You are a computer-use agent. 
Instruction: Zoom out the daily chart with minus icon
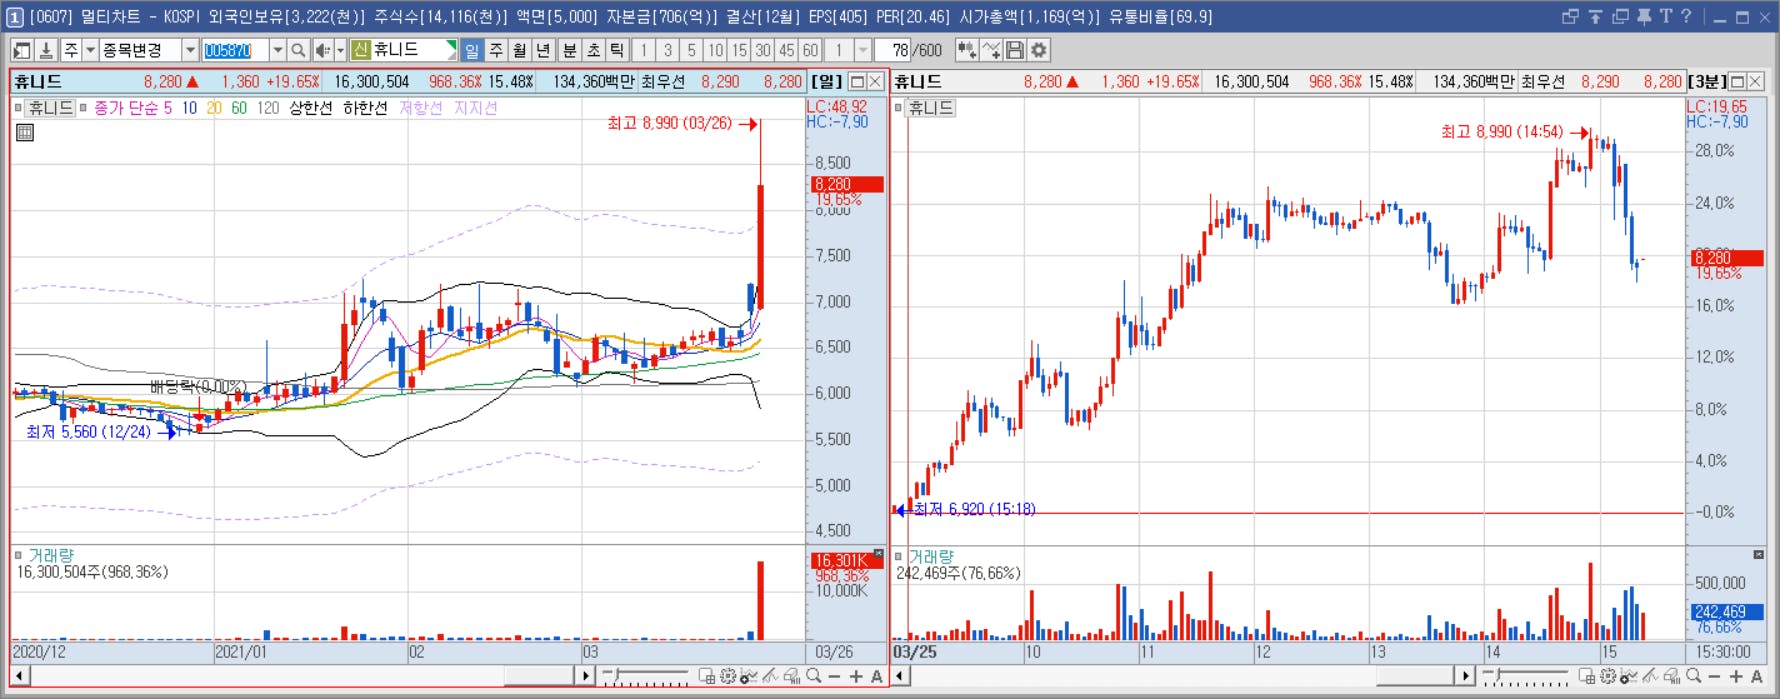pos(835,677)
